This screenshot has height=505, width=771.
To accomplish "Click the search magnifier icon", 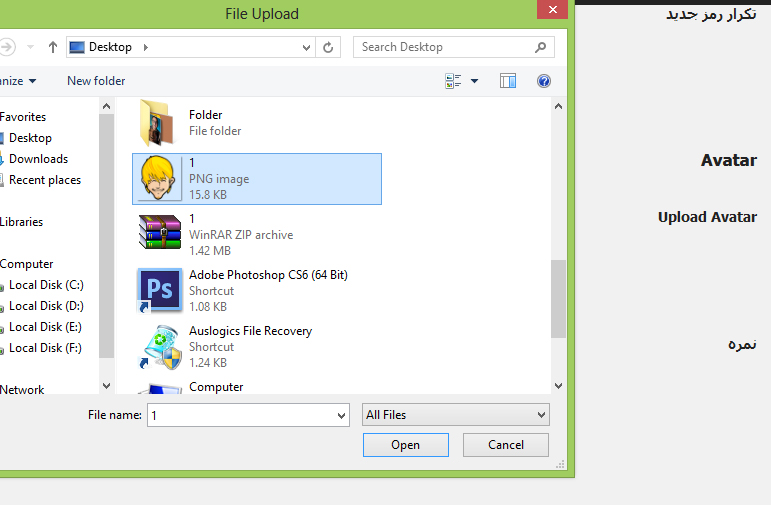I will point(540,47).
